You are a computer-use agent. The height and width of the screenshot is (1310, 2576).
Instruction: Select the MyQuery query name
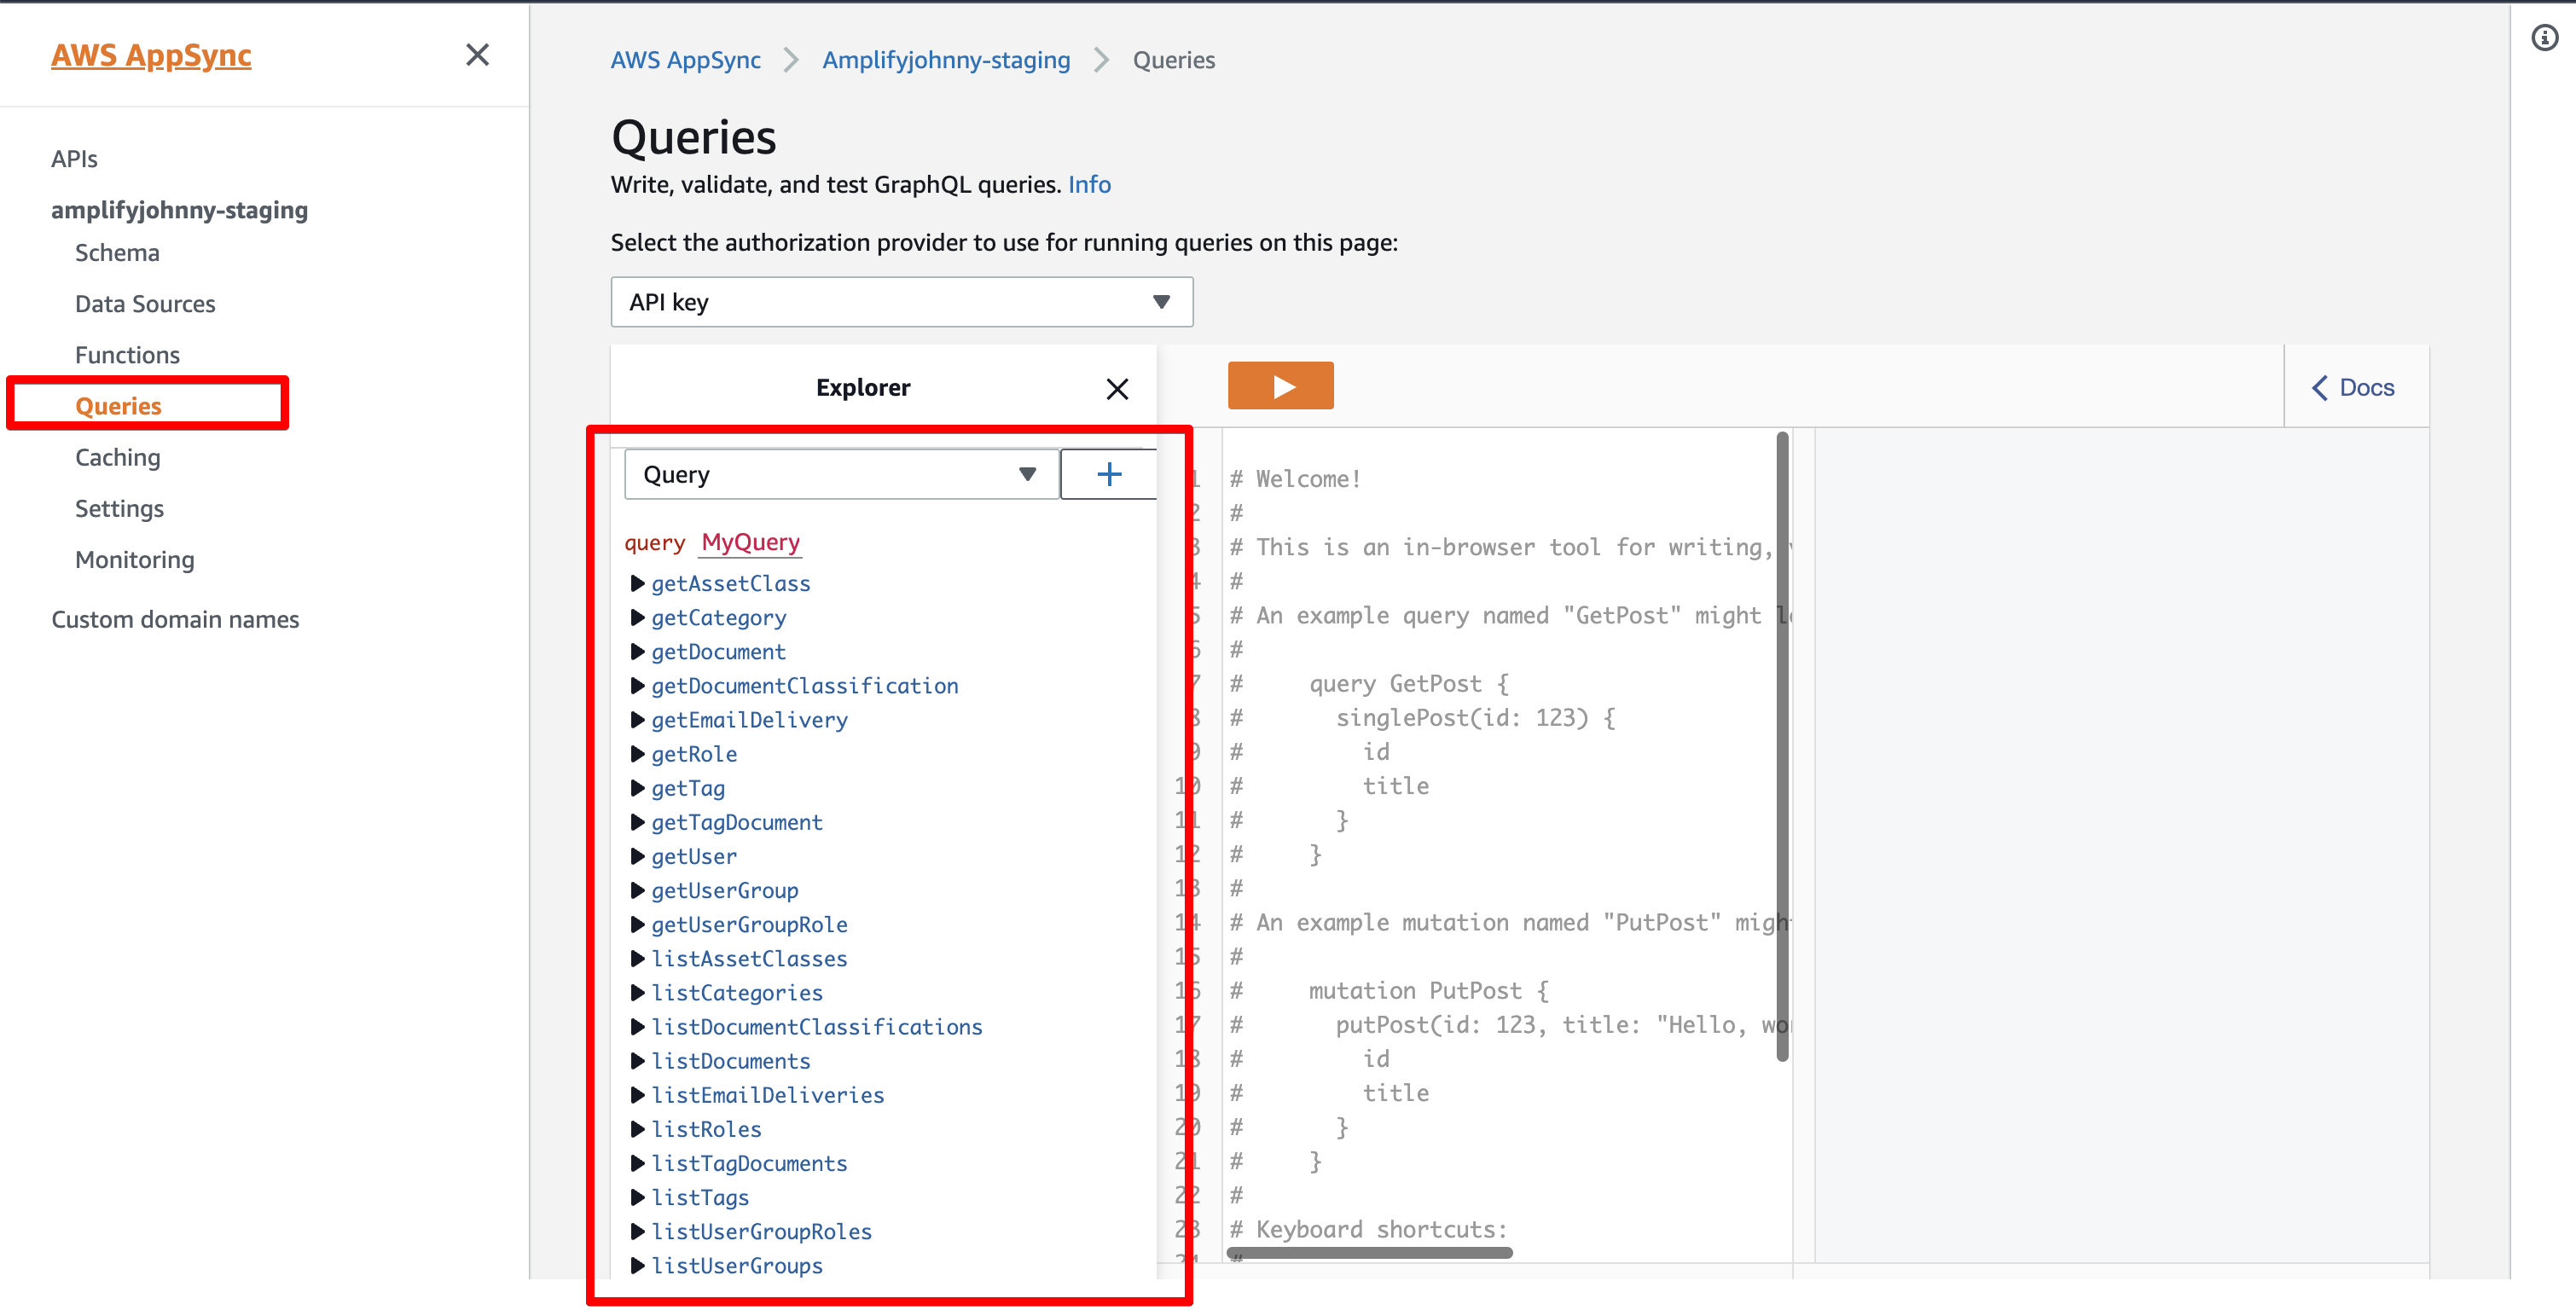749,542
